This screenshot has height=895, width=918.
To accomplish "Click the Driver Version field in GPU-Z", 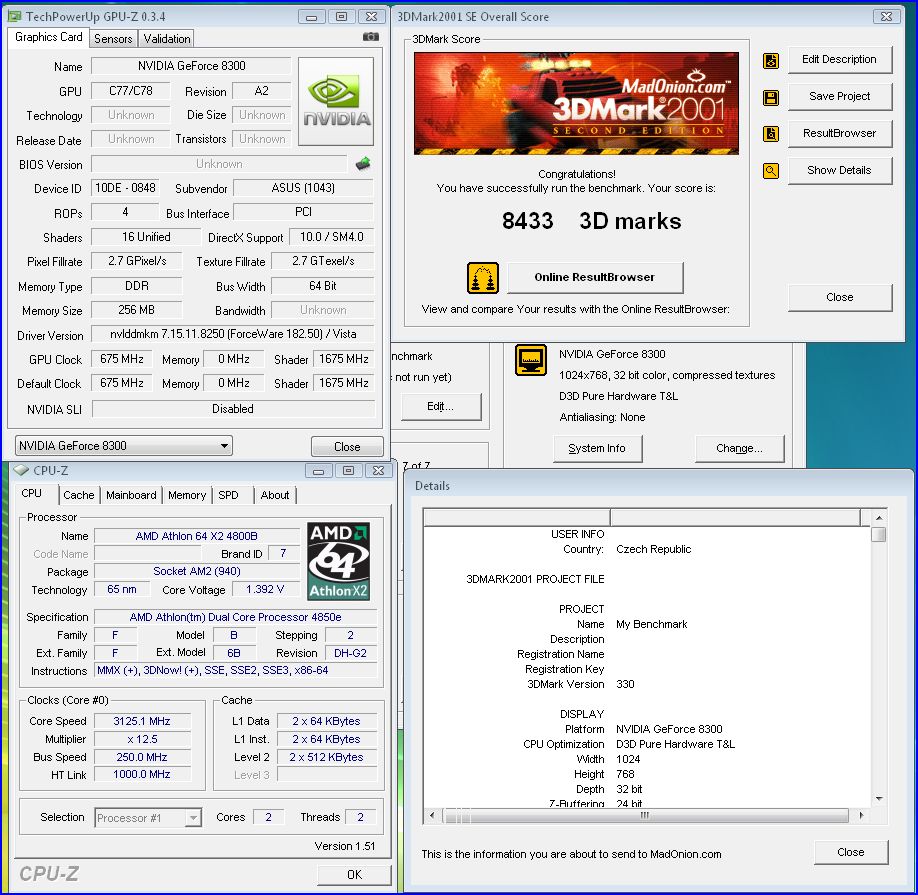I will pyautogui.click(x=233, y=334).
